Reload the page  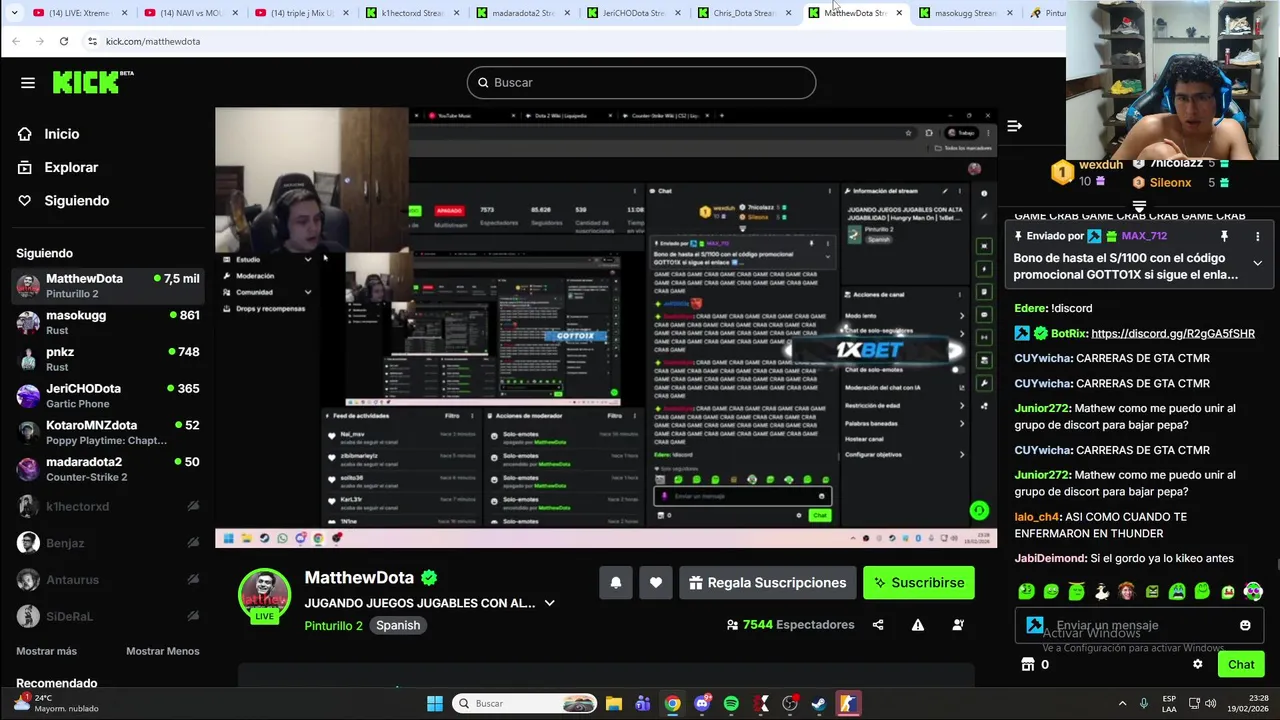[x=64, y=41]
